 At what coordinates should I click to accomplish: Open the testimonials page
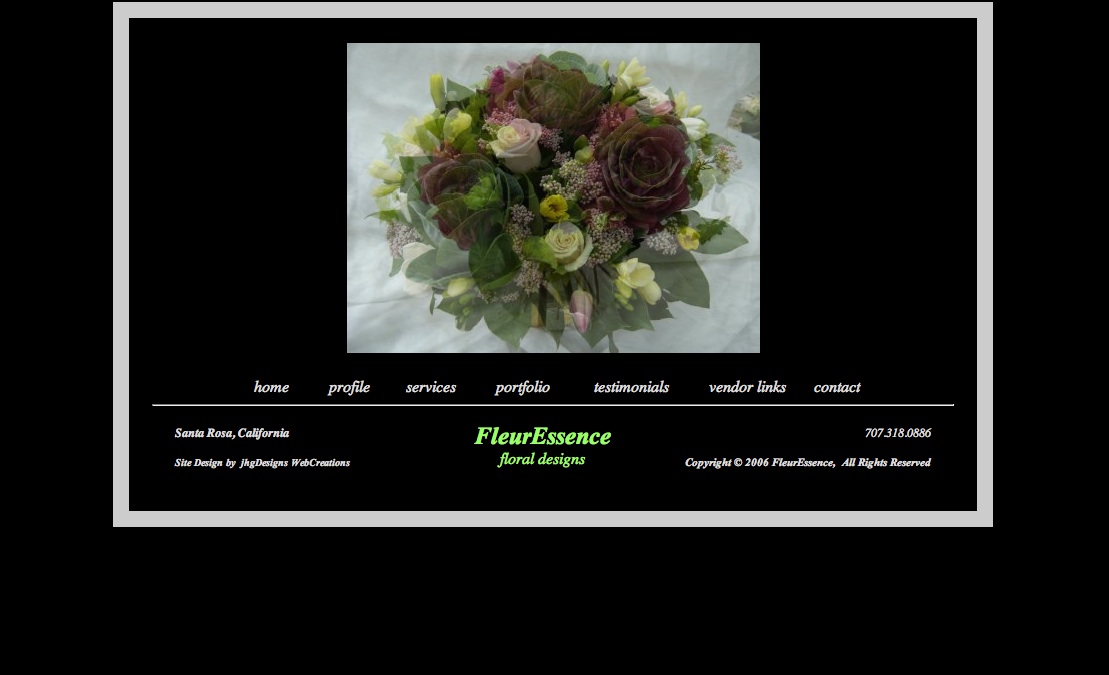pyautogui.click(x=631, y=388)
